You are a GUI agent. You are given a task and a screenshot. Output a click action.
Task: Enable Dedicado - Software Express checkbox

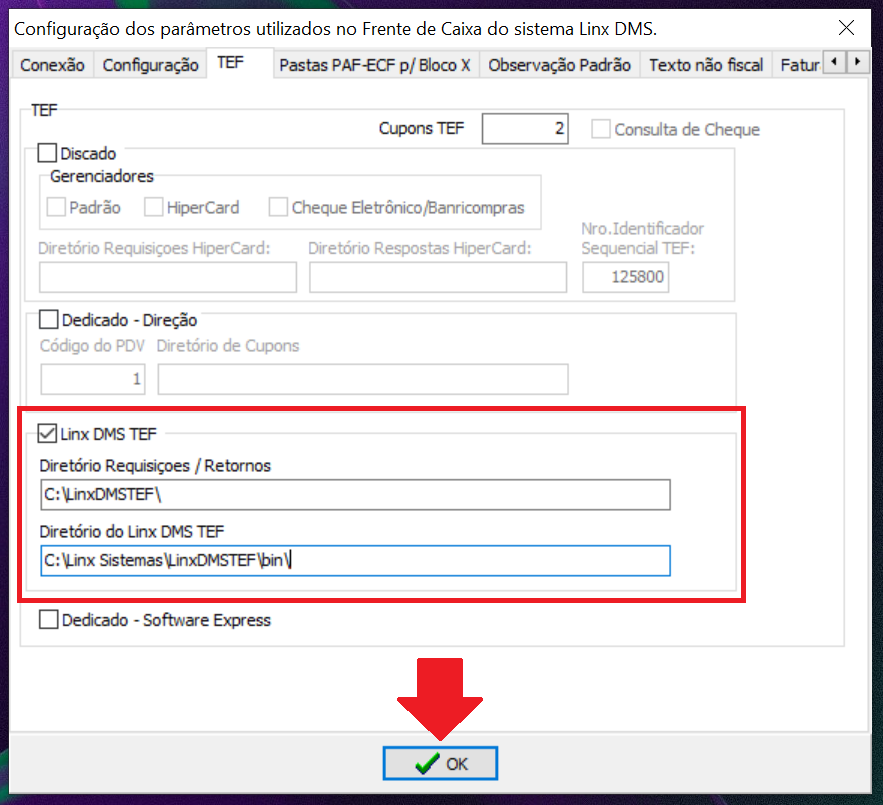[x=48, y=620]
